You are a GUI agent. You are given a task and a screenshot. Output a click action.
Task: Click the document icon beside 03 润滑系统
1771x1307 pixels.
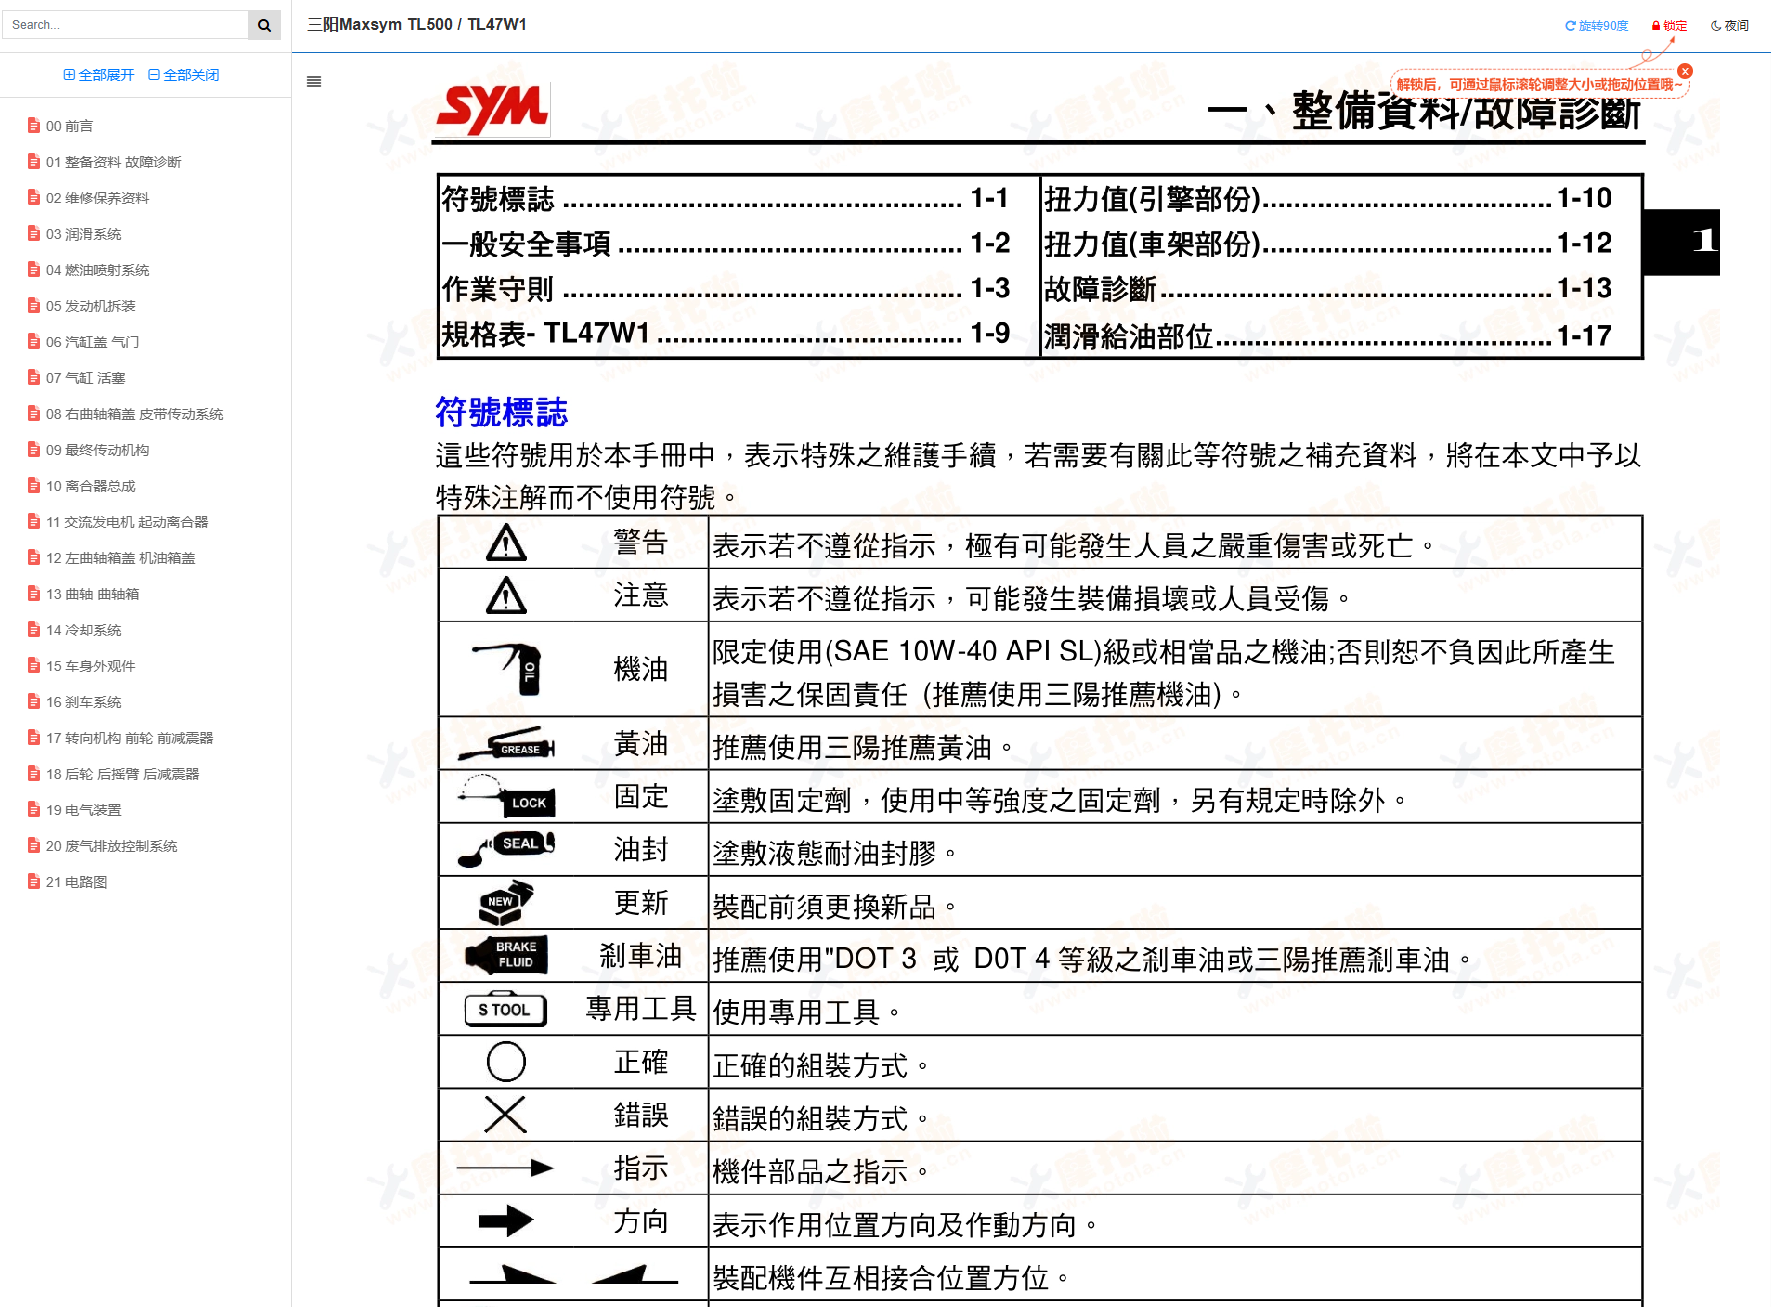coord(34,234)
